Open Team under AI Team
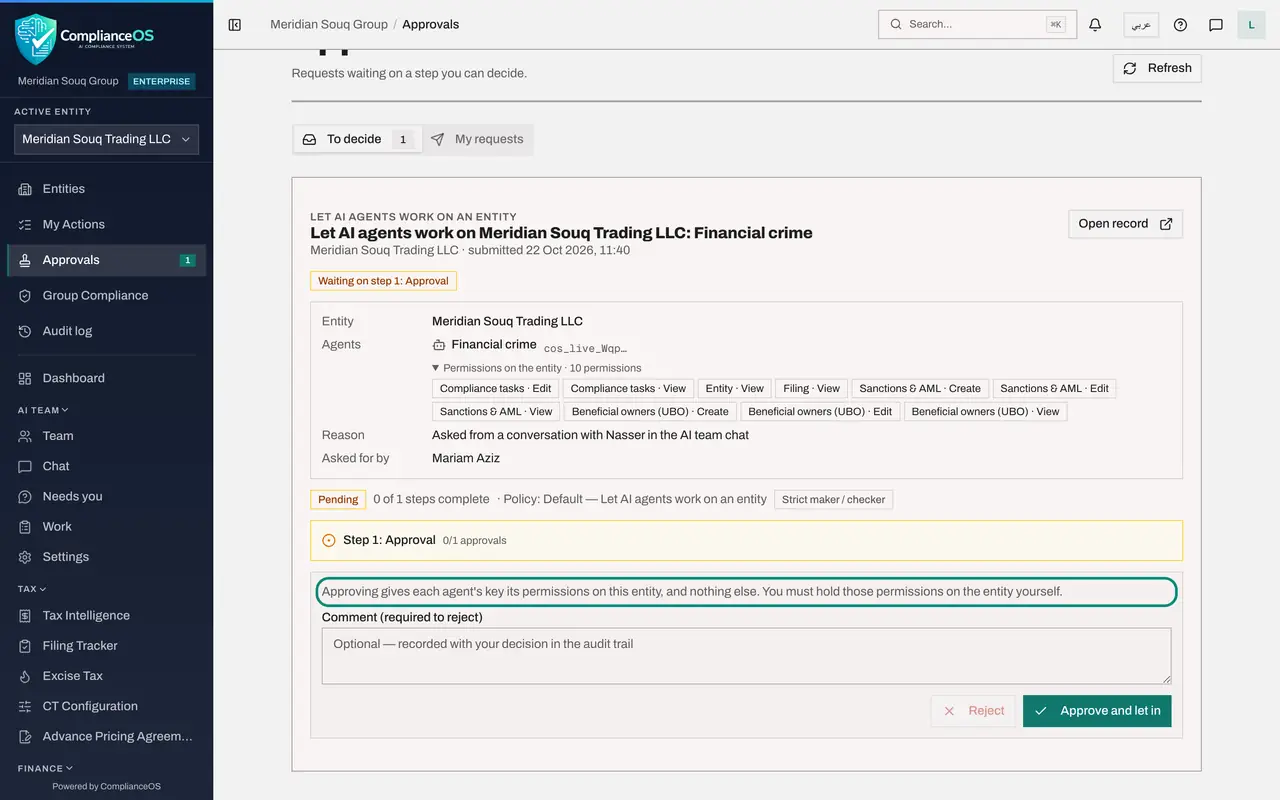The image size is (1280, 800). (106, 436)
